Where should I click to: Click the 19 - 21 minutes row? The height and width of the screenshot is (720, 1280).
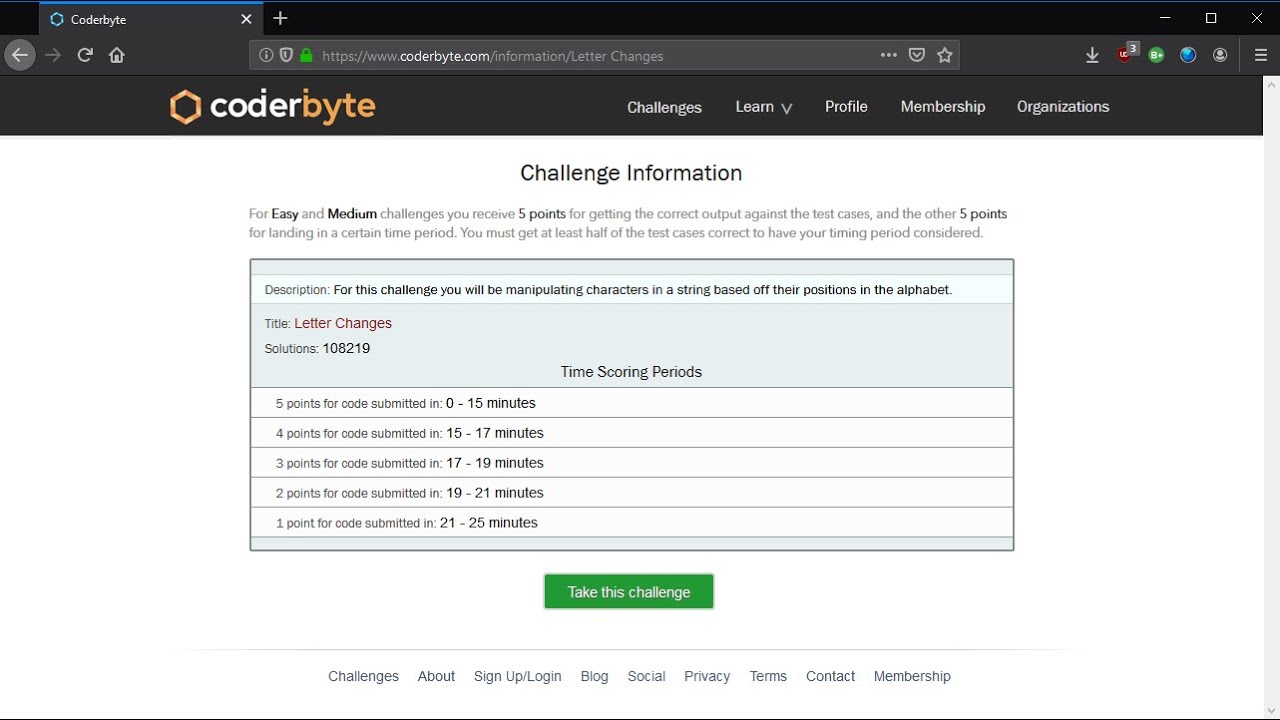632,493
